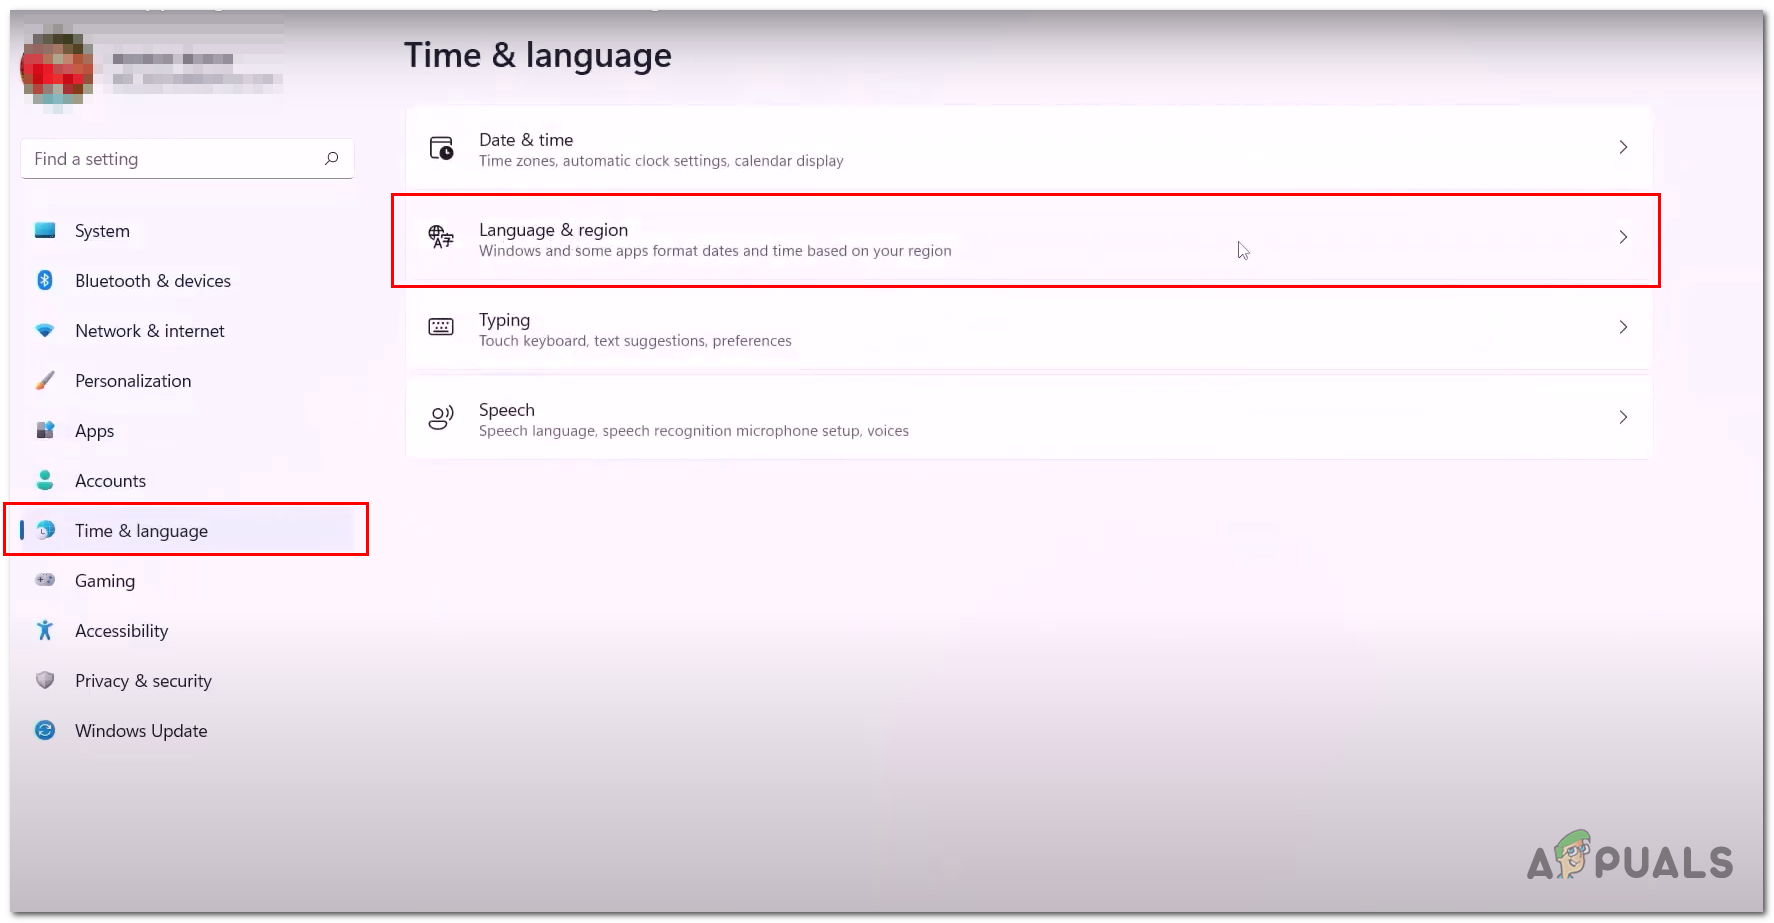The width and height of the screenshot is (1774, 923).
Task: Expand the Typing chevron arrow
Action: [x=1623, y=327]
